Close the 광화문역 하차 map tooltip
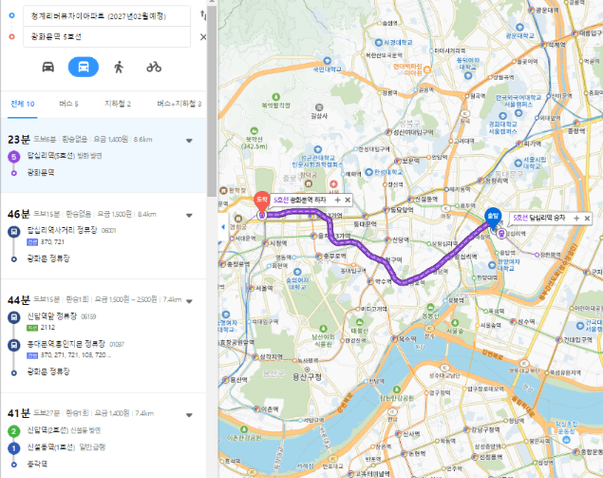The height and width of the screenshot is (478, 603). click(348, 200)
